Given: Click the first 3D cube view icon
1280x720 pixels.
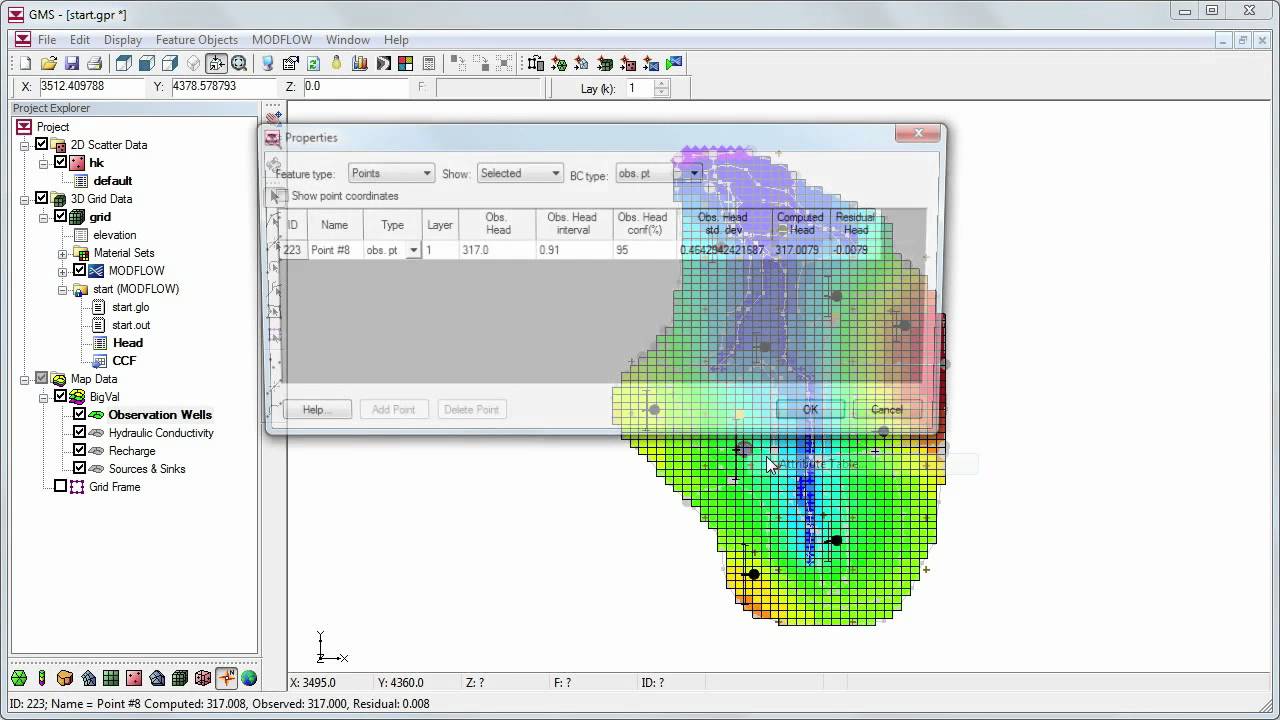Looking at the screenshot, I should pos(123,63).
